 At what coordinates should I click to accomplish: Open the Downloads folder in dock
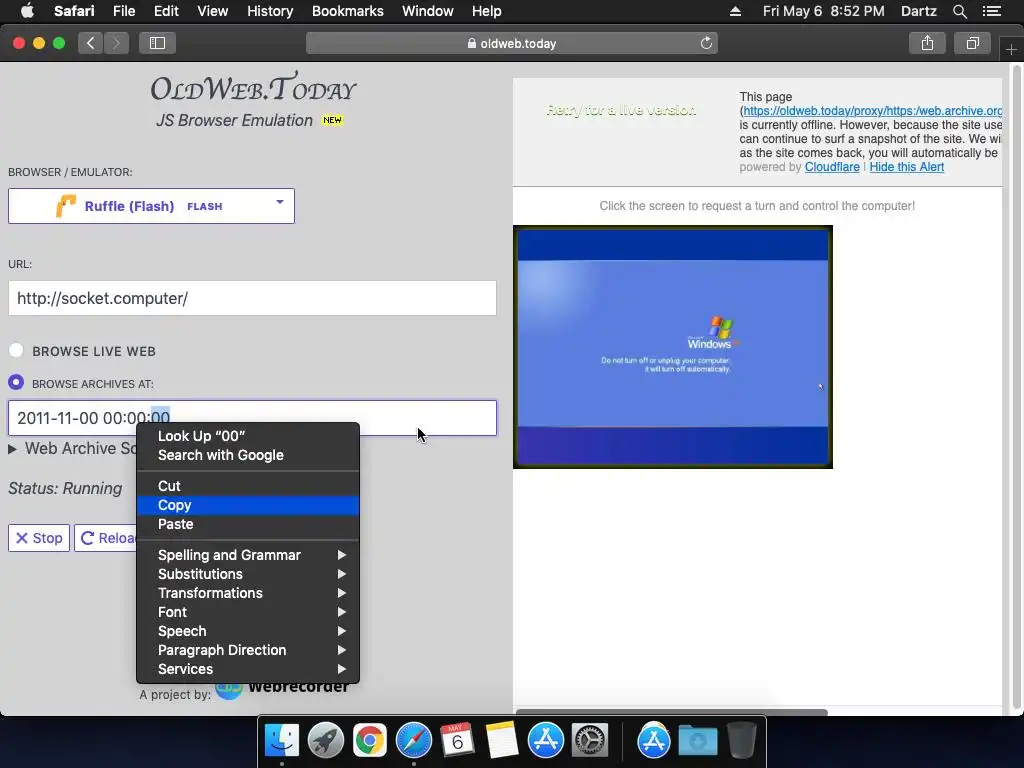click(697, 741)
